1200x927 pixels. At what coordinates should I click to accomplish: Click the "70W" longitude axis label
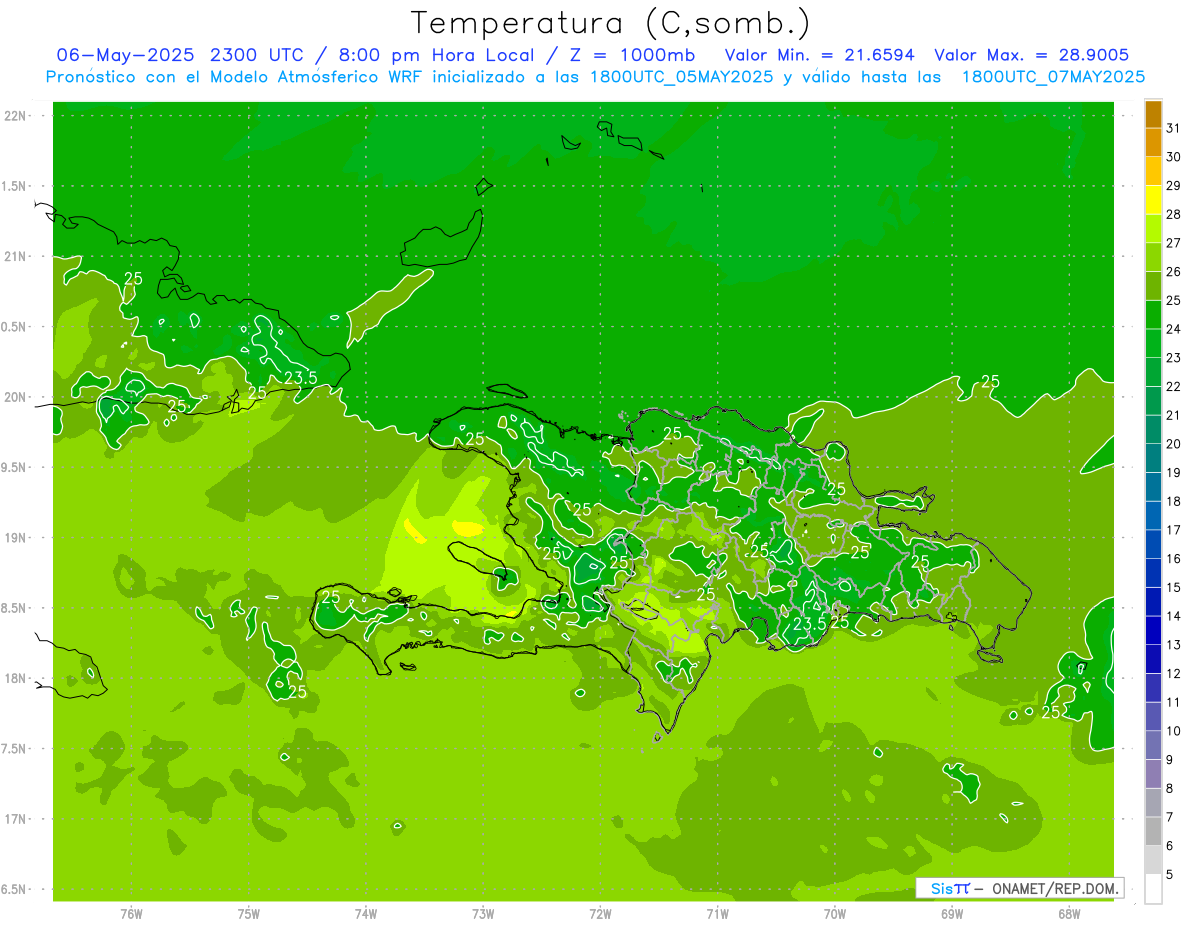(835, 913)
